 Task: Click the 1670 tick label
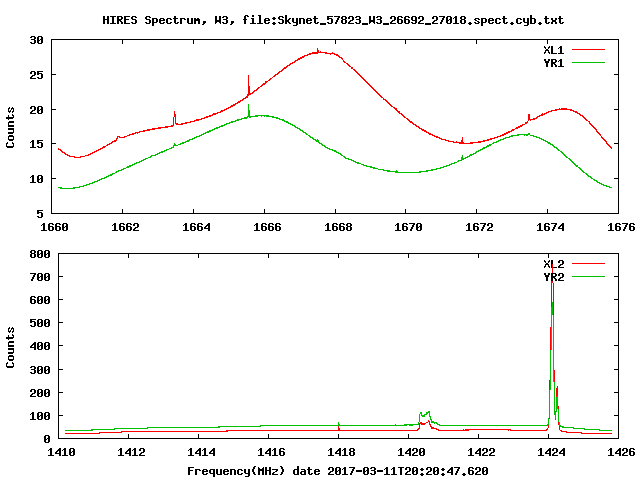tap(409, 227)
